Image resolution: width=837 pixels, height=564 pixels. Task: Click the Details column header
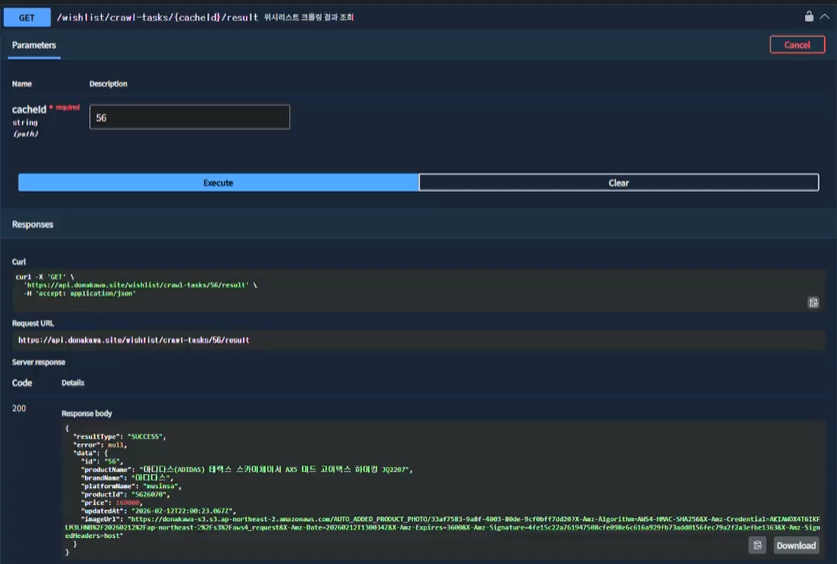point(73,383)
